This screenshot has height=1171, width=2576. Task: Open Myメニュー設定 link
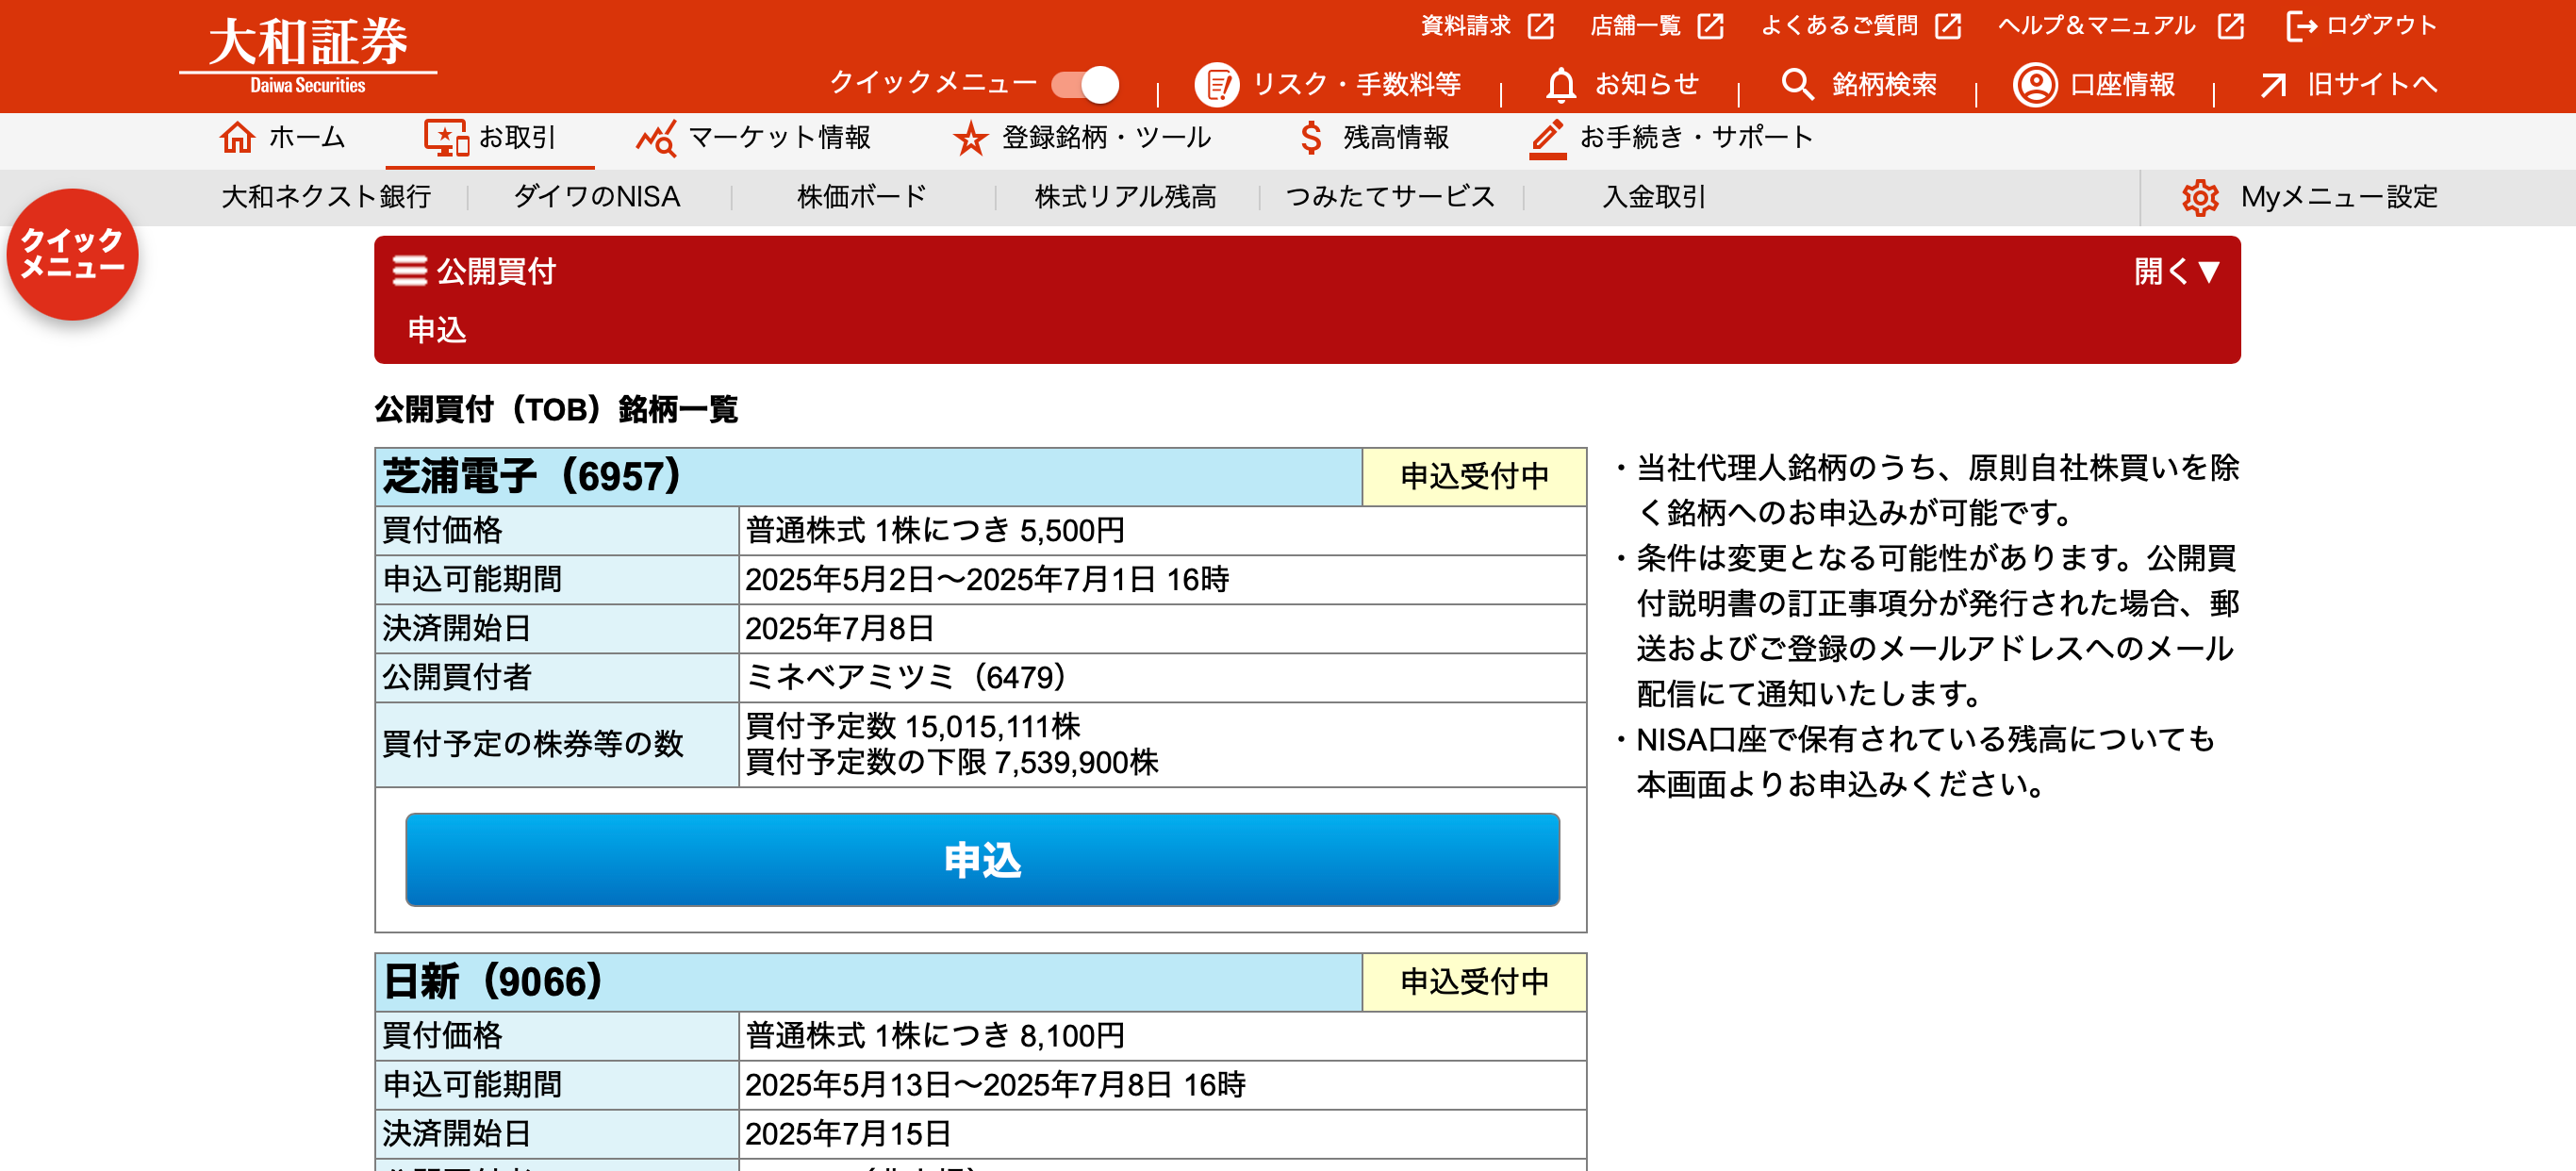click(2339, 197)
